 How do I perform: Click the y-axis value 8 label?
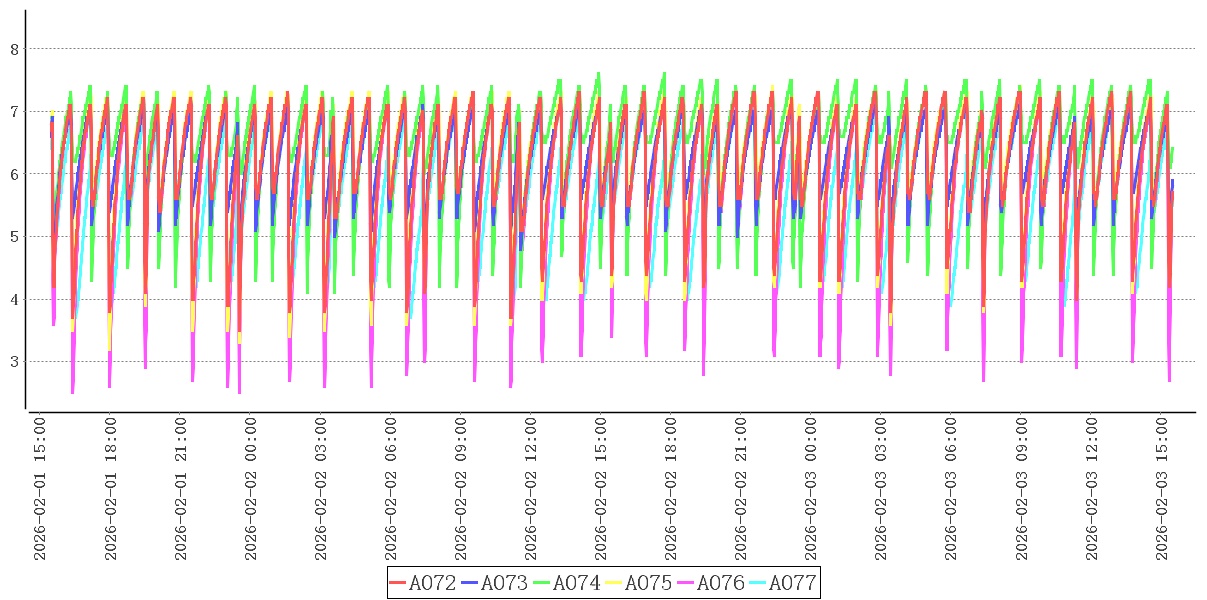(14, 48)
